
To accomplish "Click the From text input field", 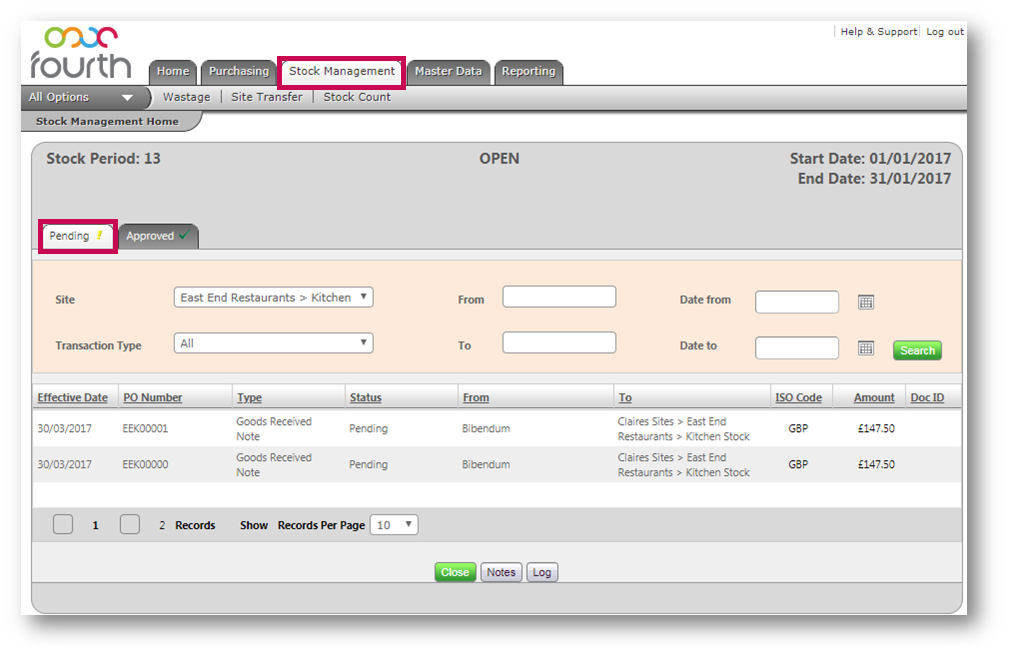I will [559, 297].
